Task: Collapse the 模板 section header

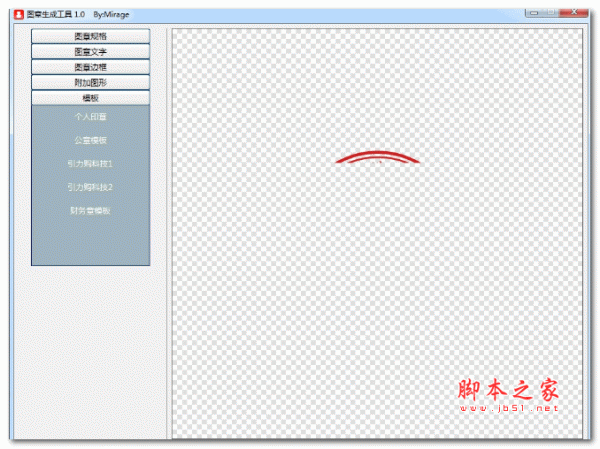Action: click(90, 98)
